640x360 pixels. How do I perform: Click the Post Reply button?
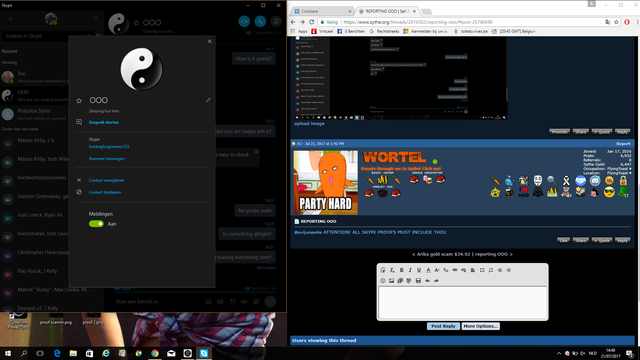pyautogui.click(x=443, y=326)
